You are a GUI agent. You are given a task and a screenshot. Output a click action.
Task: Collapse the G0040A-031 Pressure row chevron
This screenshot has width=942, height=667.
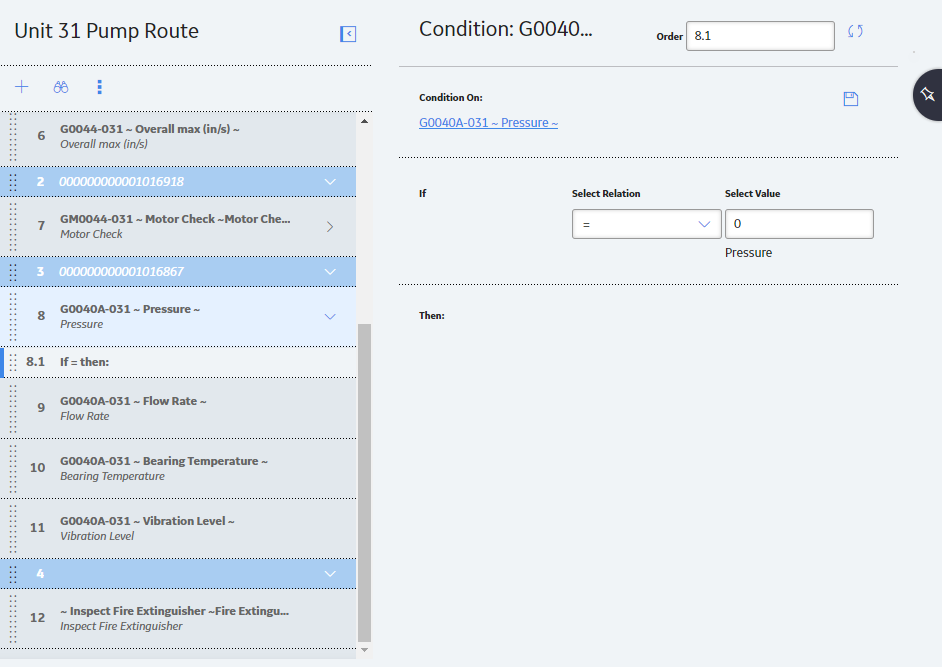click(330, 317)
